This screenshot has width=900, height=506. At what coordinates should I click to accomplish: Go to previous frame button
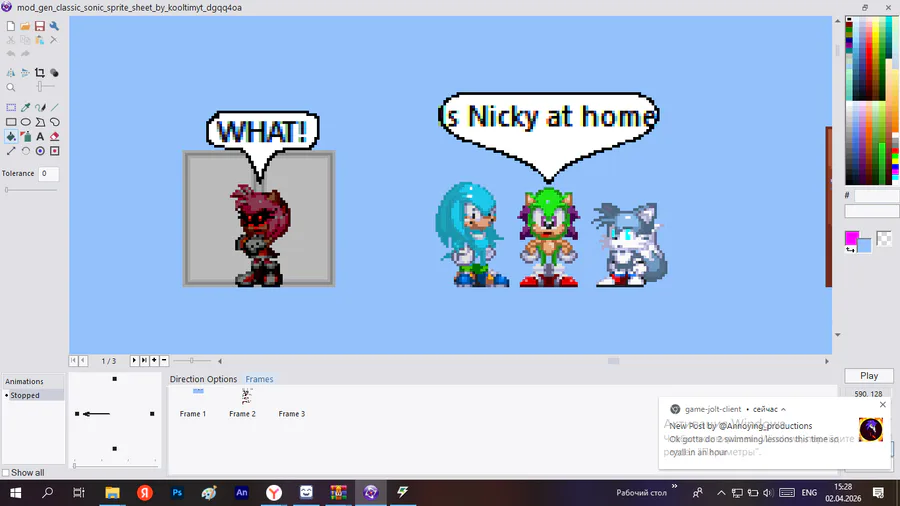coord(83,360)
